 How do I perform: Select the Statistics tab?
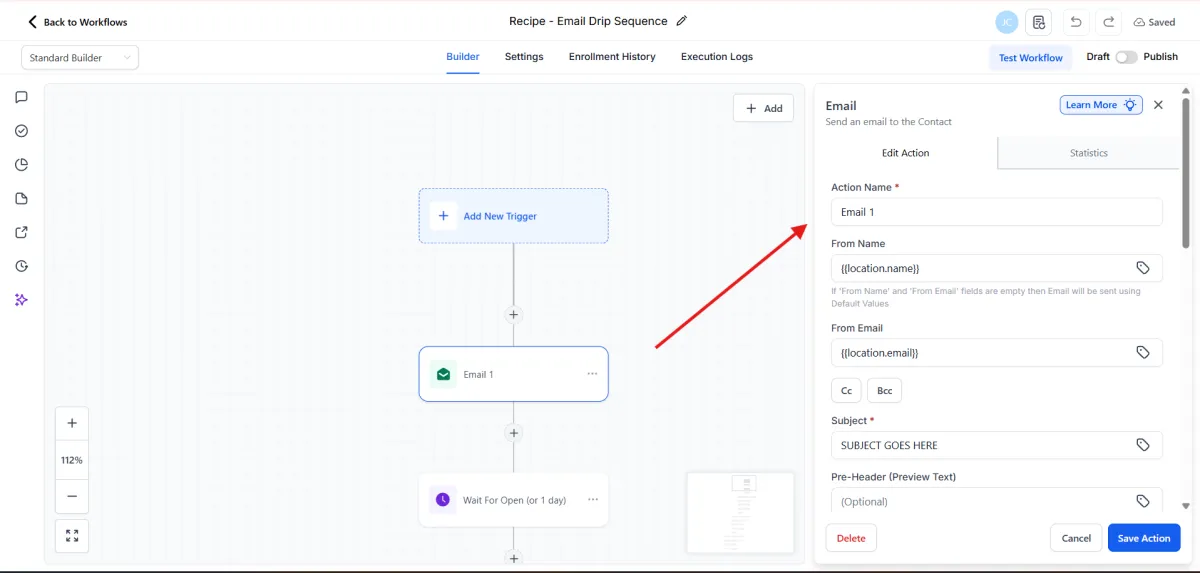point(1088,153)
